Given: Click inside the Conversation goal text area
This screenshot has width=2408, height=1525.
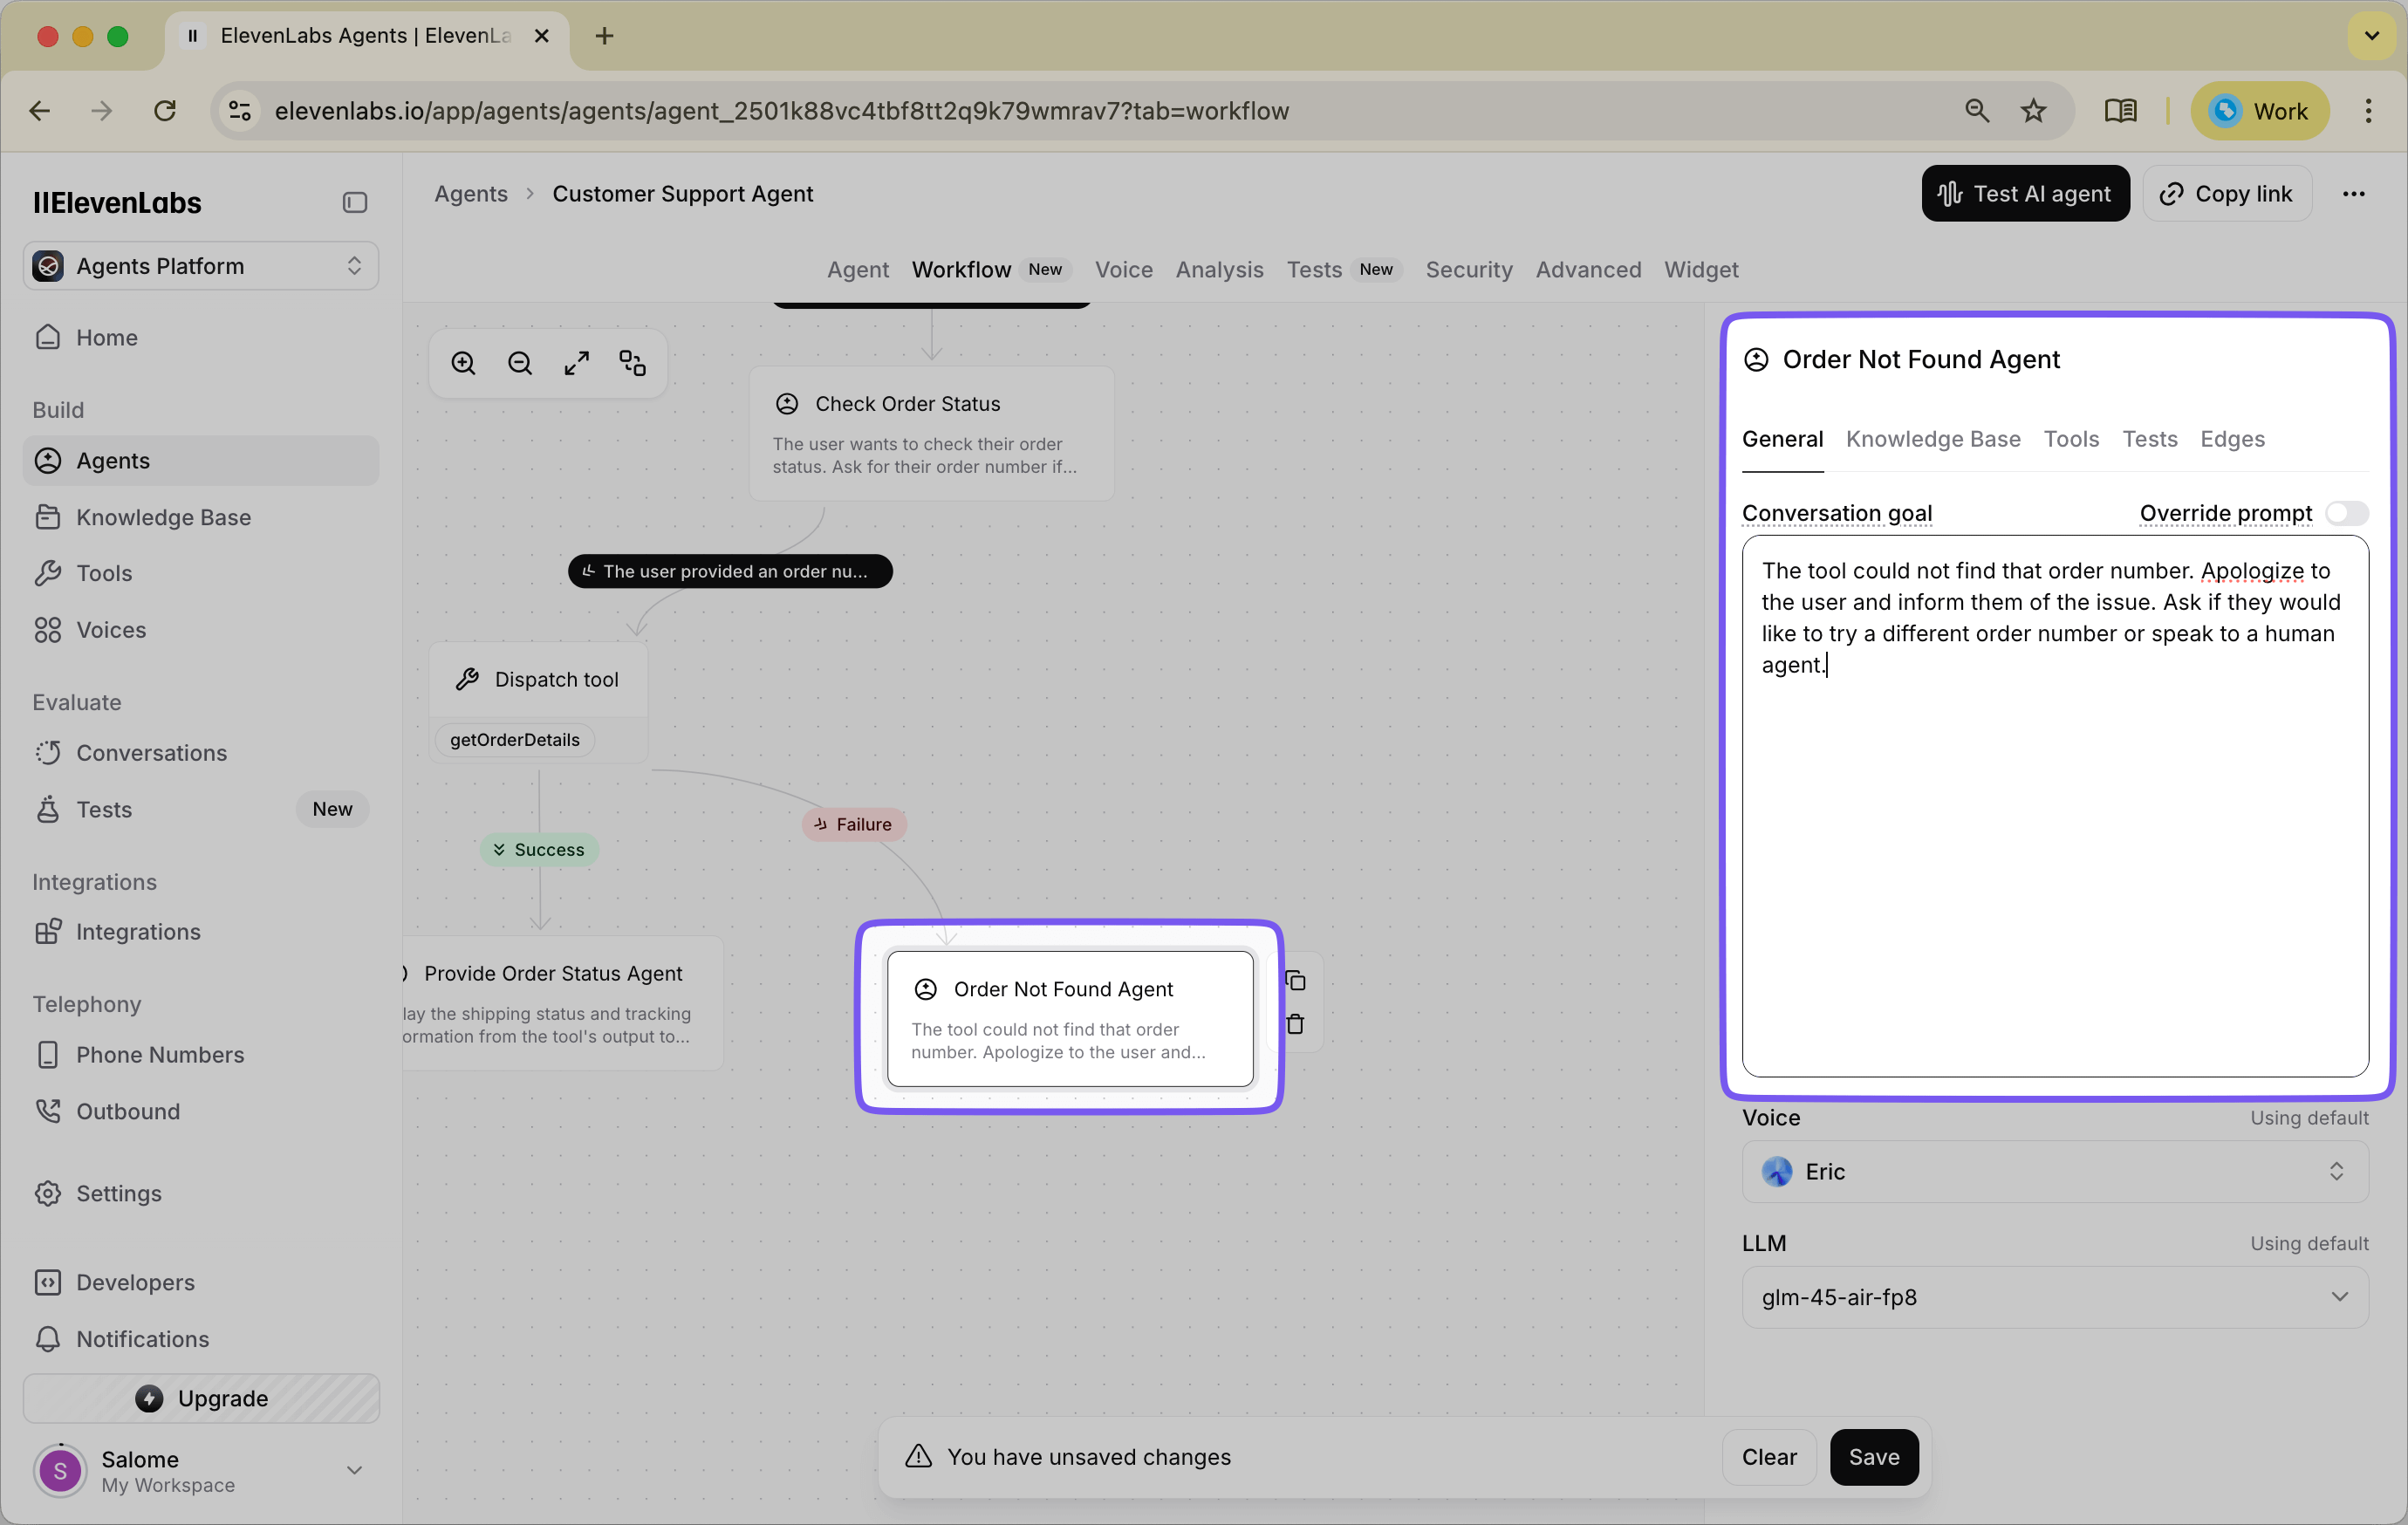Looking at the screenshot, I should coord(2054,800).
